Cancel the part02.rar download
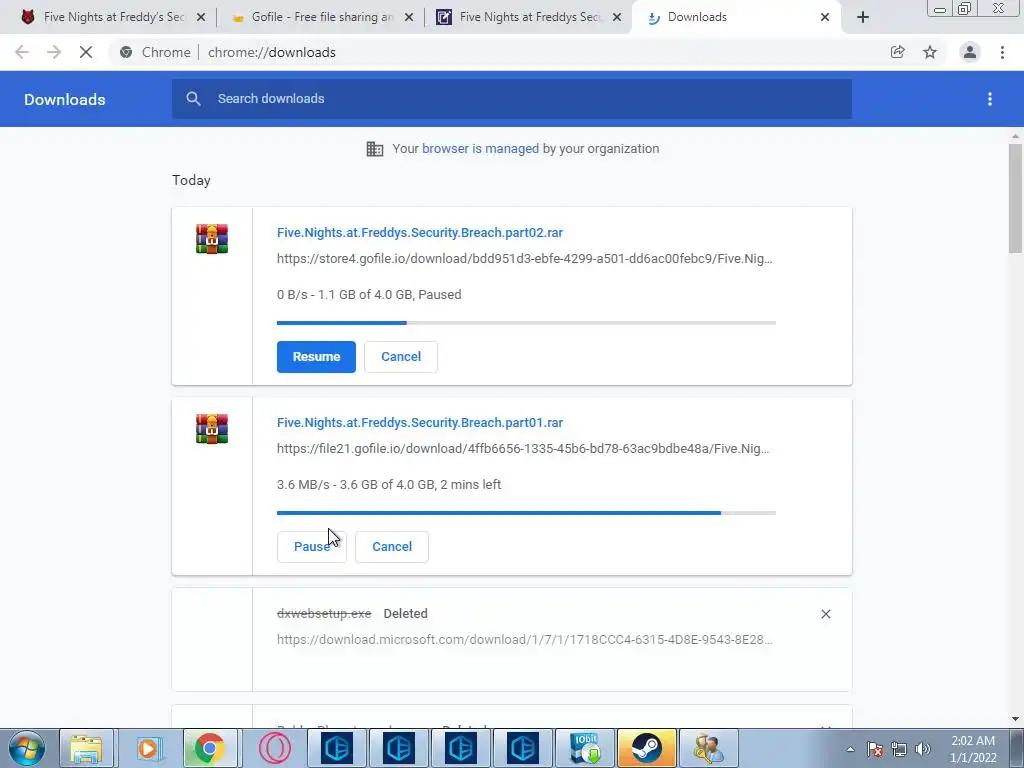 click(x=400, y=357)
